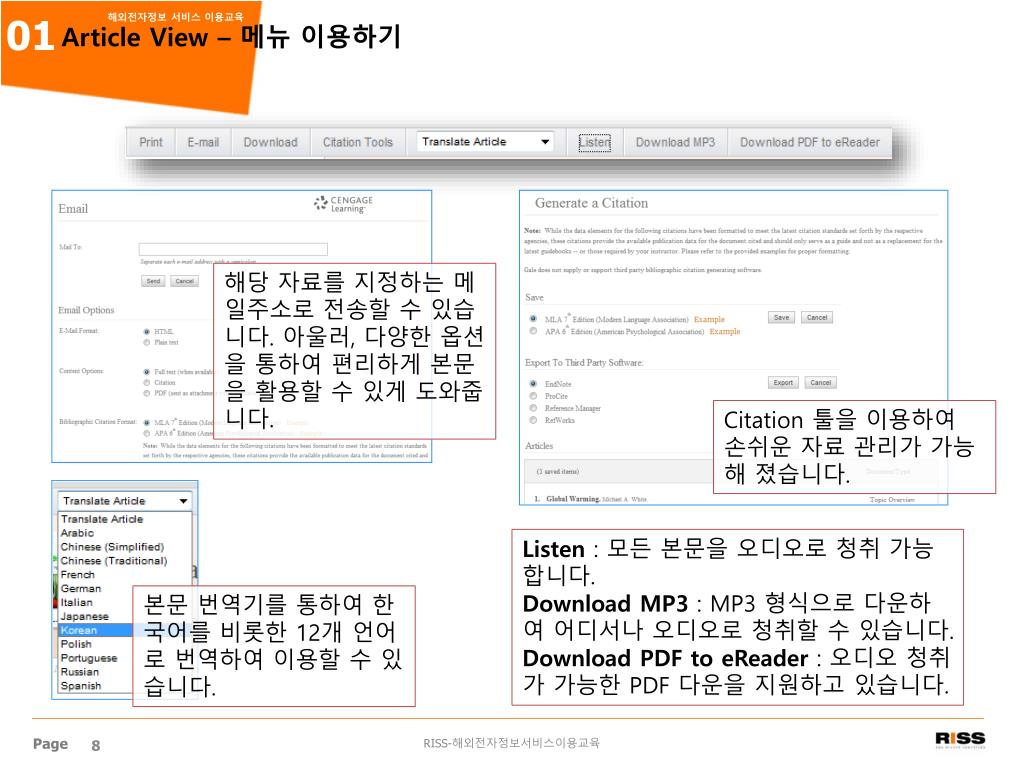Choose PDF attachment content option

[x=147, y=393]
